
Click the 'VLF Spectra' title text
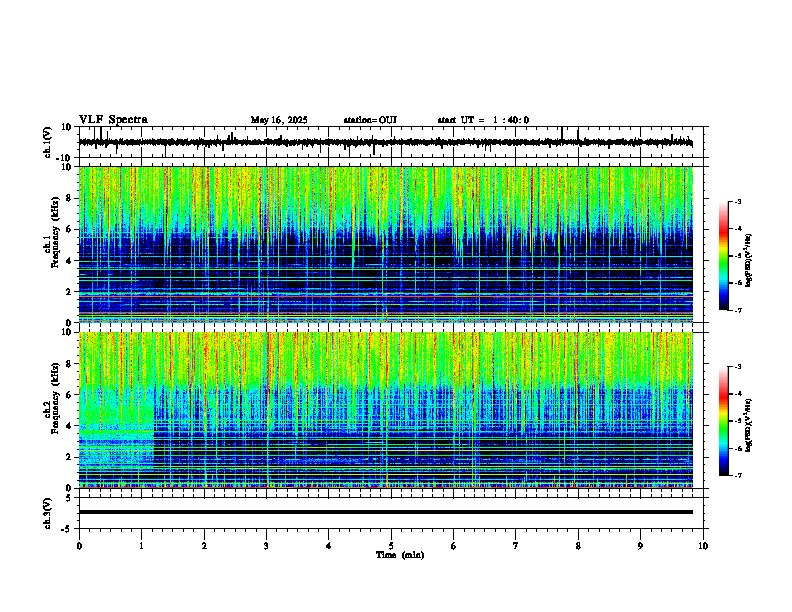coord(113,120)
